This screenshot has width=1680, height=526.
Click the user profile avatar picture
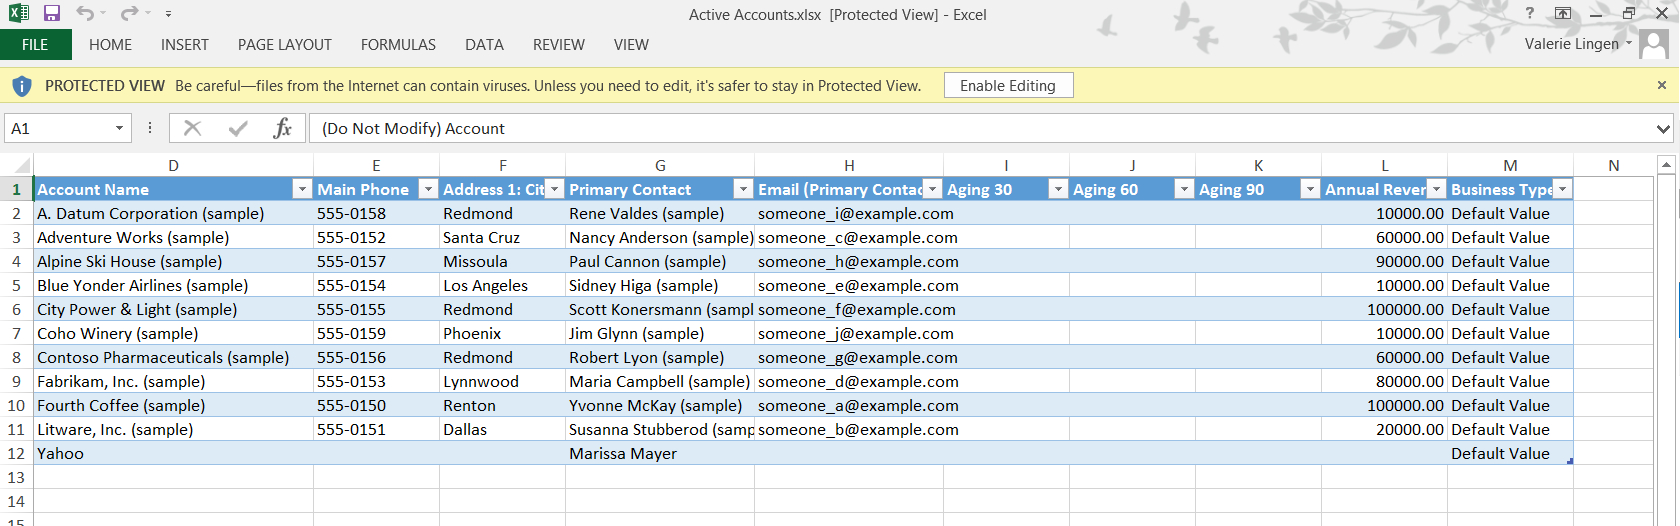point(1654,44)
